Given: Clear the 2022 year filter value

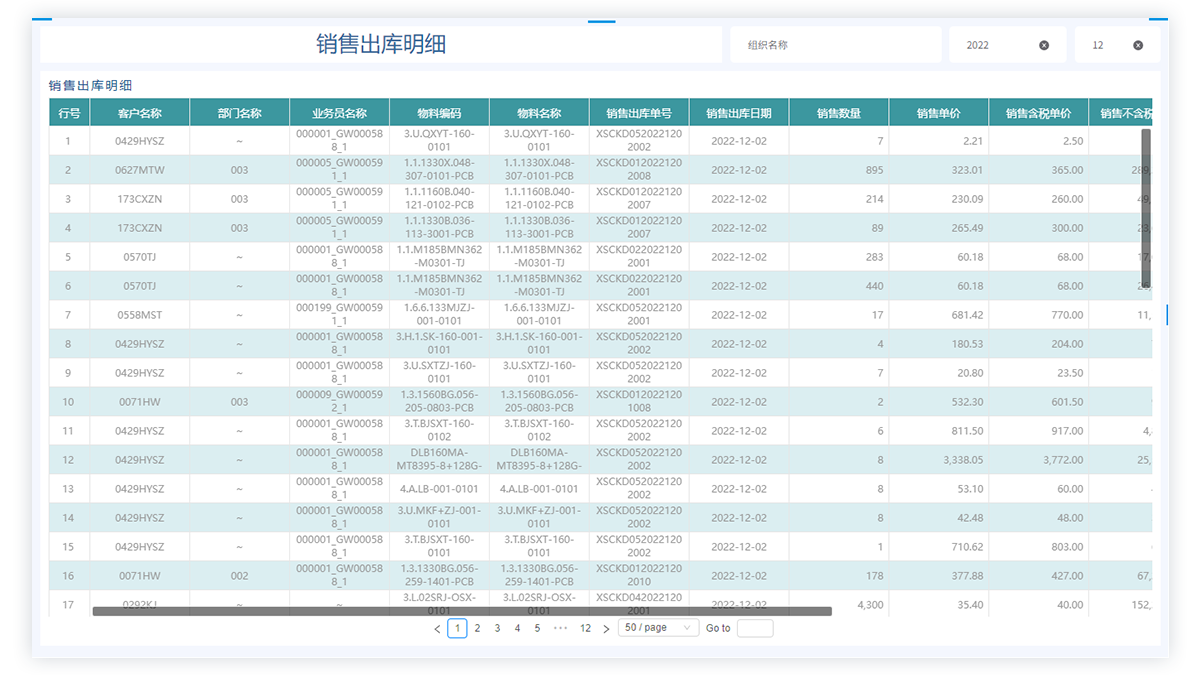Looking at the screenshot, I should click(x=1044, y=45).
